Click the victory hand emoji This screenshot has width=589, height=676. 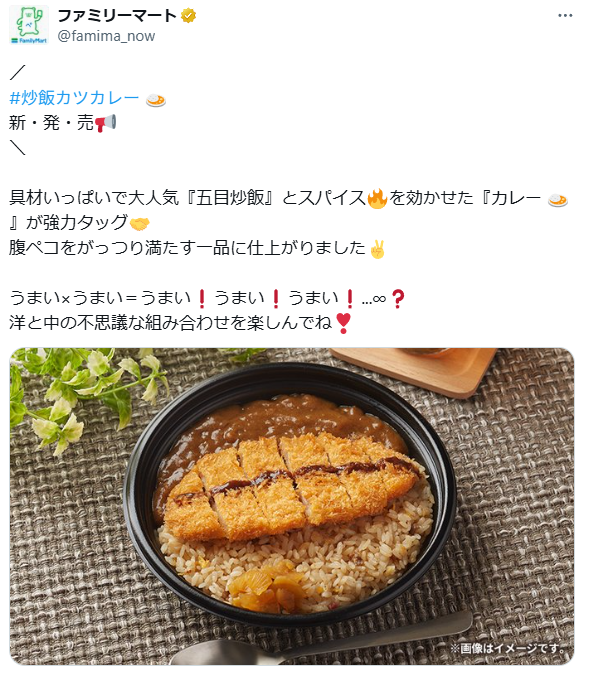377,249
